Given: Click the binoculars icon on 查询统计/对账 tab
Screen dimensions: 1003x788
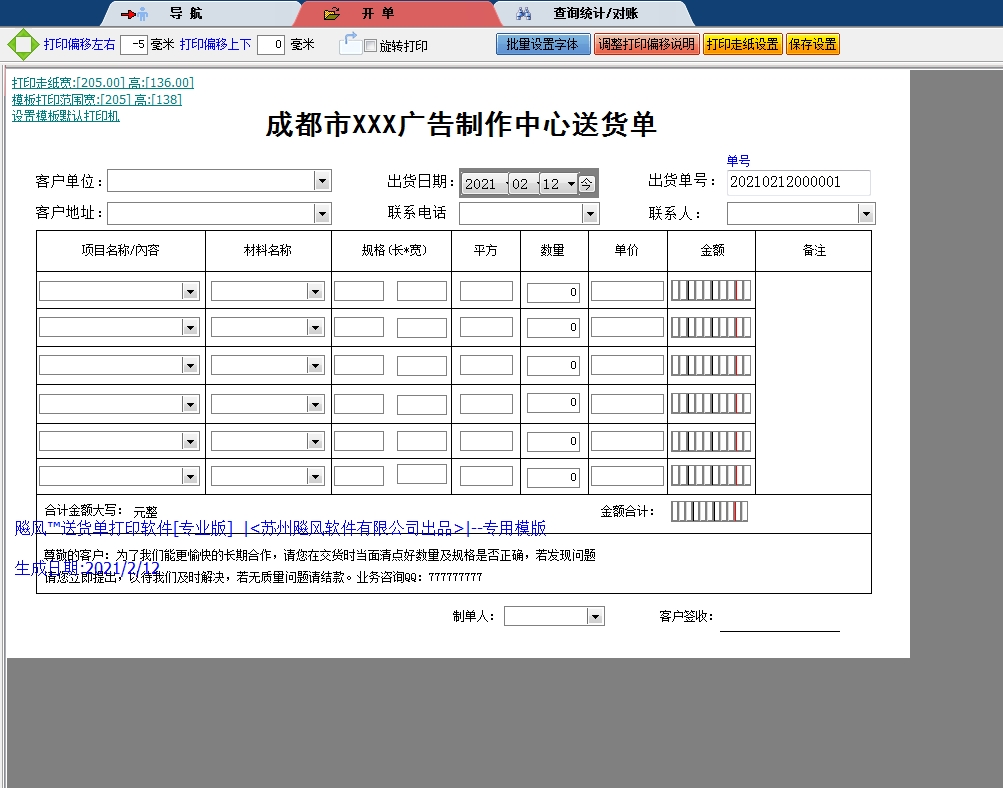Looking at the screenshot, I should (524, 14).
